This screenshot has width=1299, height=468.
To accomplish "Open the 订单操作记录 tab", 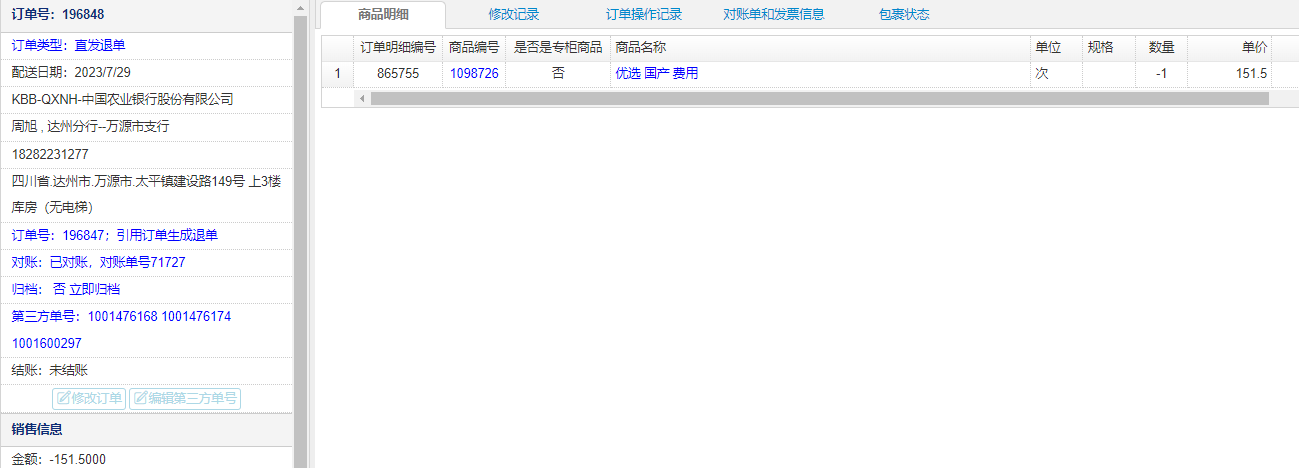I will (644, 14).
